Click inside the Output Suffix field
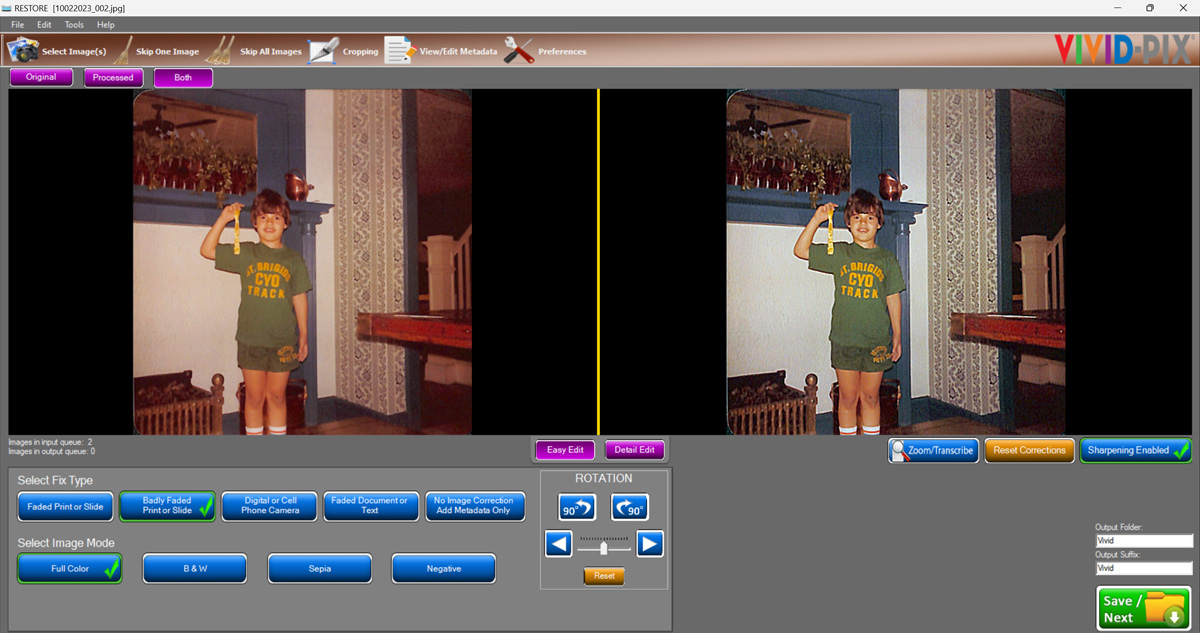Image resolution: width=1200 pixels, height=633 pixels. [1143, 568]
